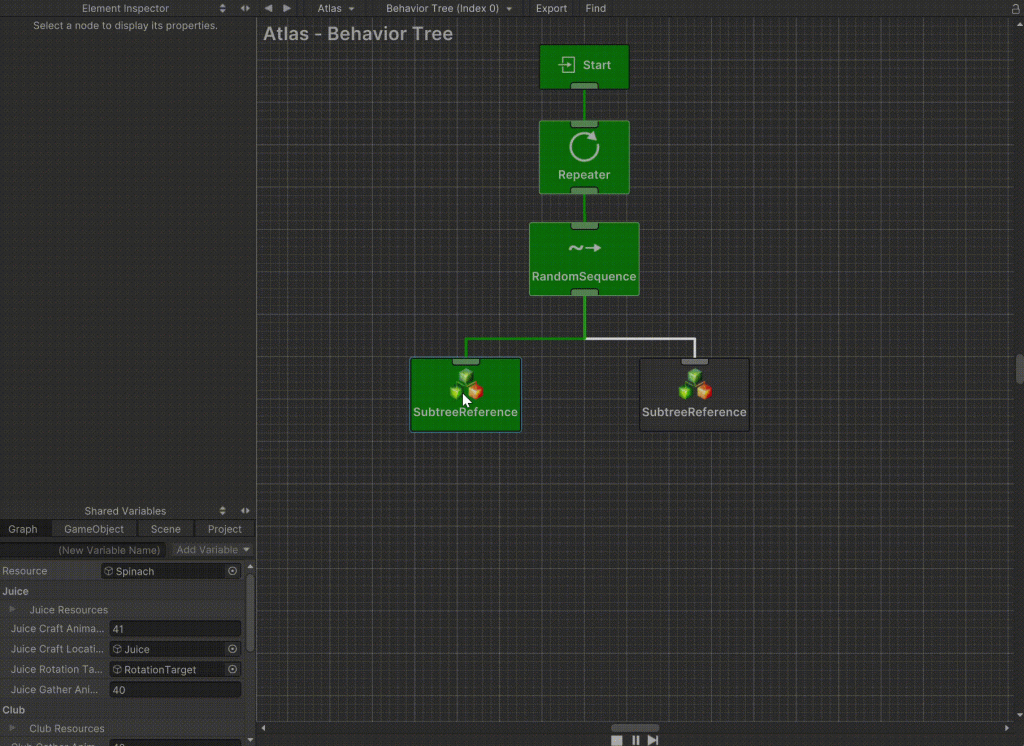Viewport: 1024px width, 746px height.
Task: Expand the Juice Resources list
Action: coord(13,610)
